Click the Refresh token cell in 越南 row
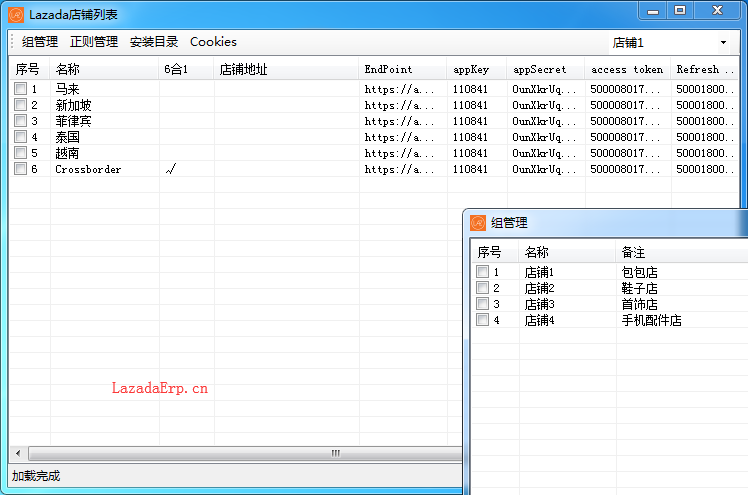The width and height of the screenshot is (748, 495). pos(705,153)
